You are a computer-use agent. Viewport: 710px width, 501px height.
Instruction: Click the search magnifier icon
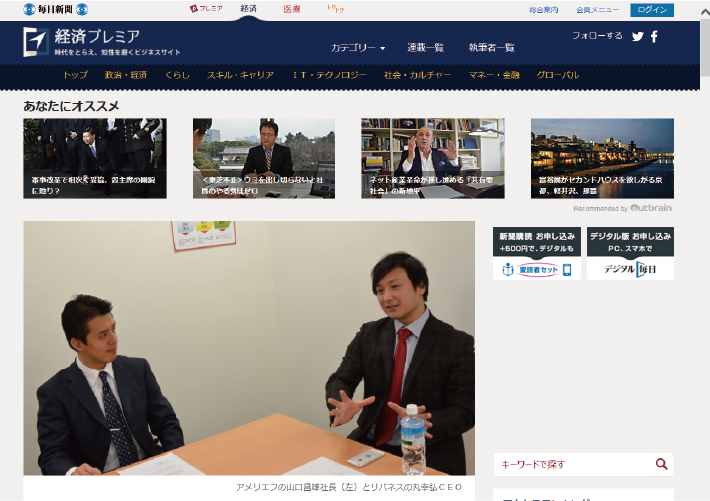[661, 464]
